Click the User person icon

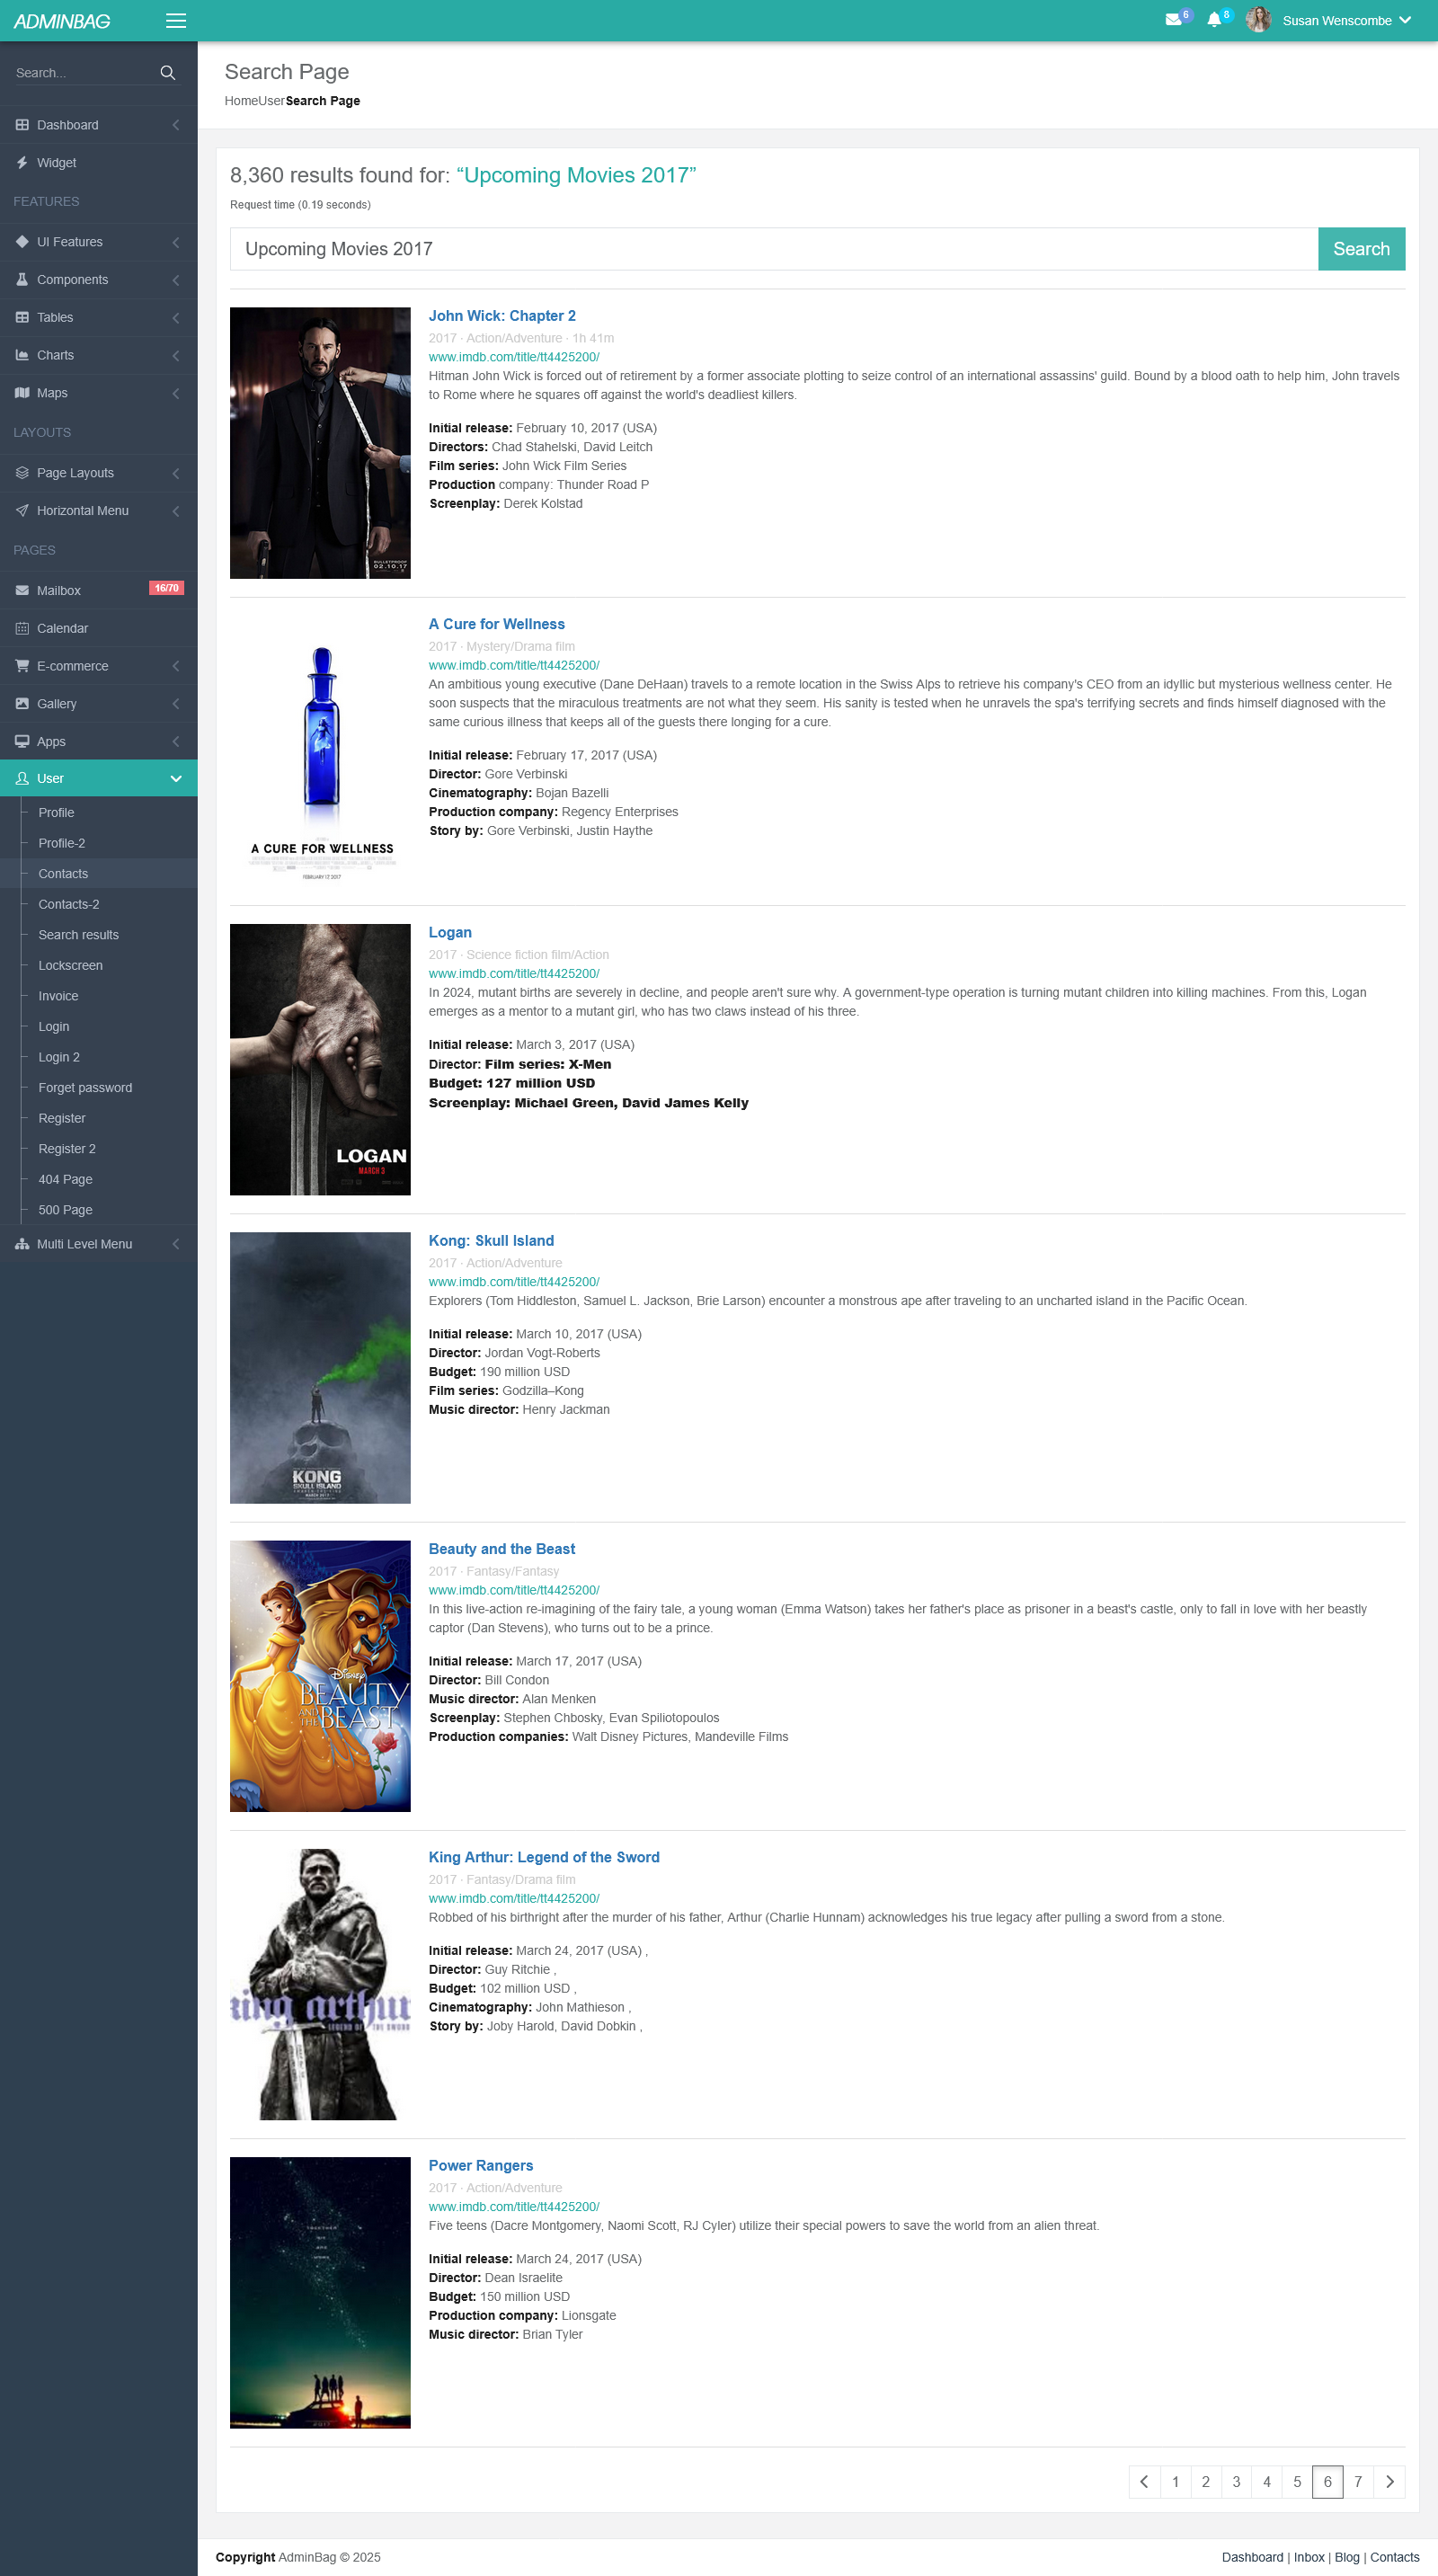tap(22, 779)
